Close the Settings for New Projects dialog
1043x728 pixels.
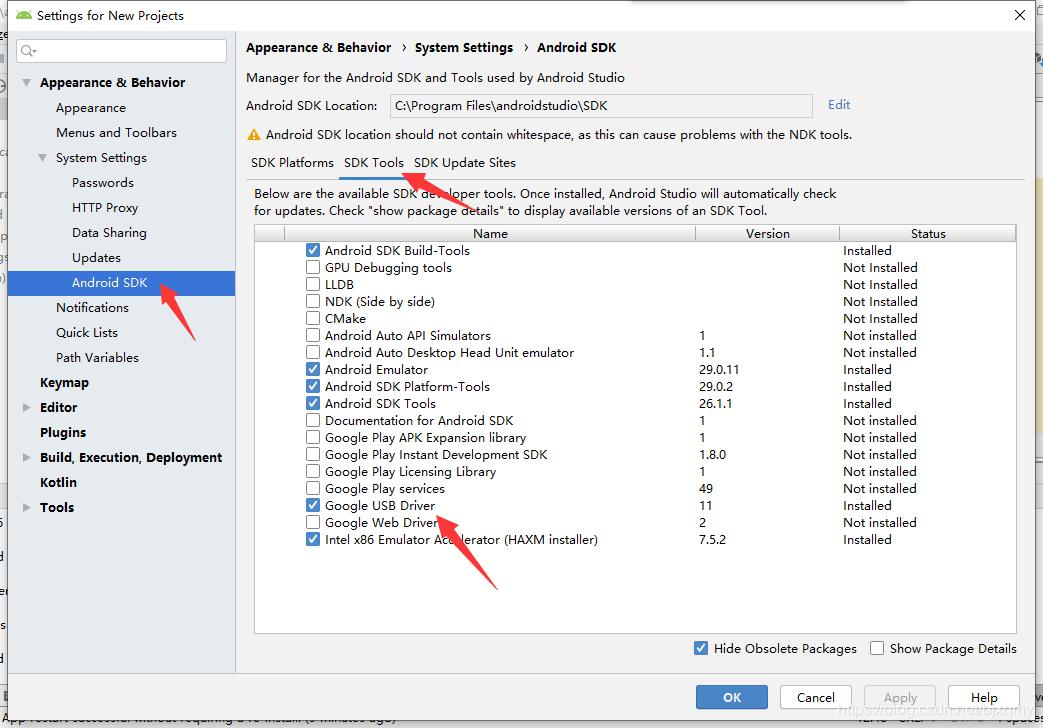(x=1020, y=15)
